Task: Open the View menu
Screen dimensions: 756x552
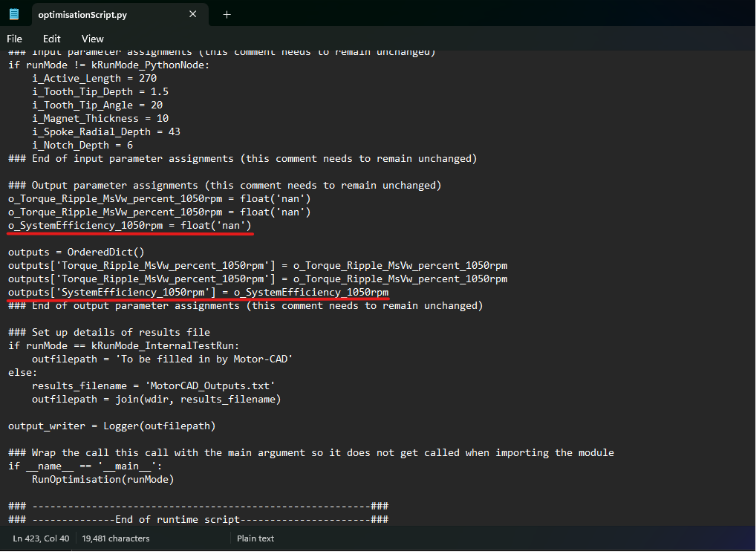Action: [x=92, y=38]
